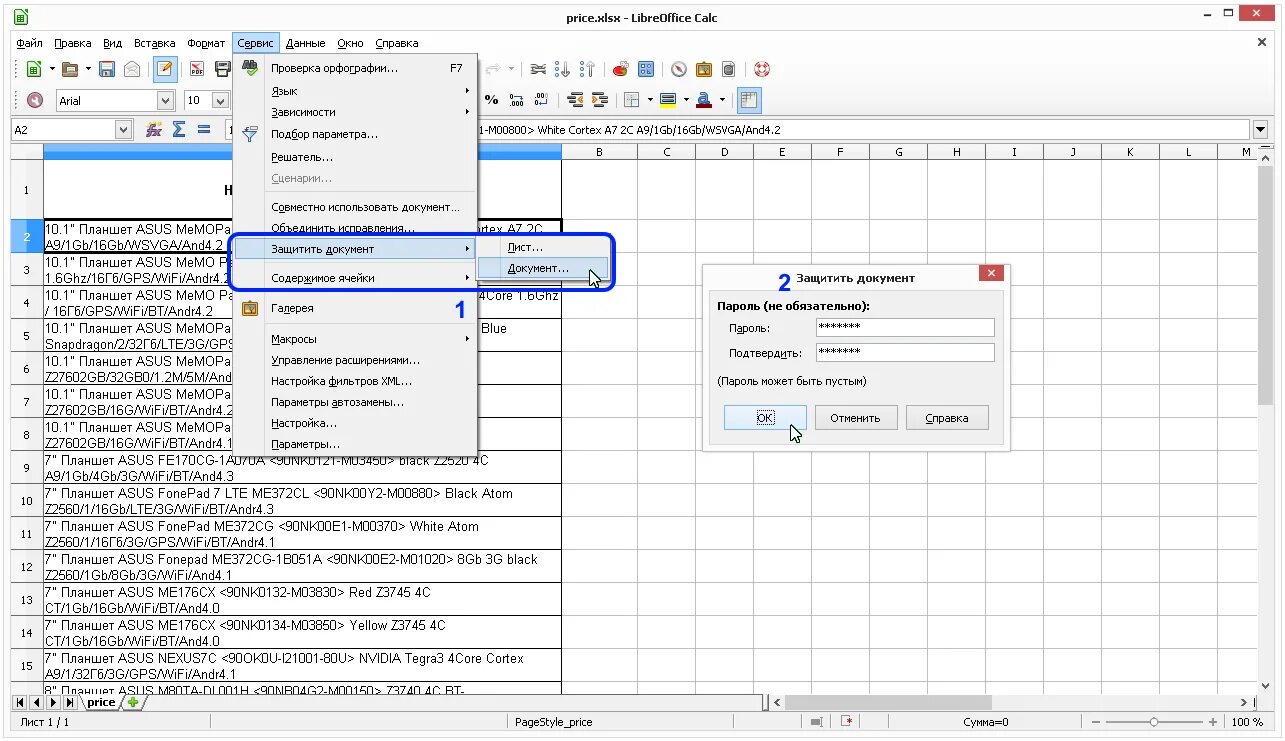Click the New spreadsheet icon

click(x=34, y=69)
